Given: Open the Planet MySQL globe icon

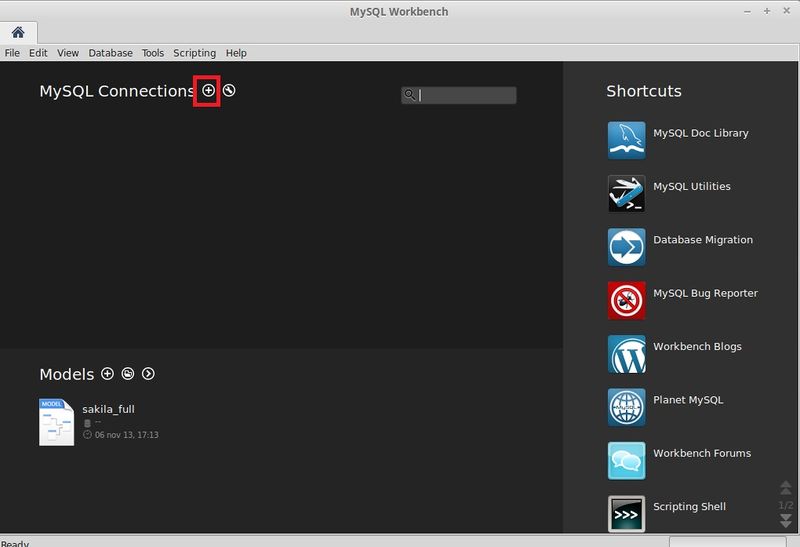Looking at the screenshot, I should [627, 407].
